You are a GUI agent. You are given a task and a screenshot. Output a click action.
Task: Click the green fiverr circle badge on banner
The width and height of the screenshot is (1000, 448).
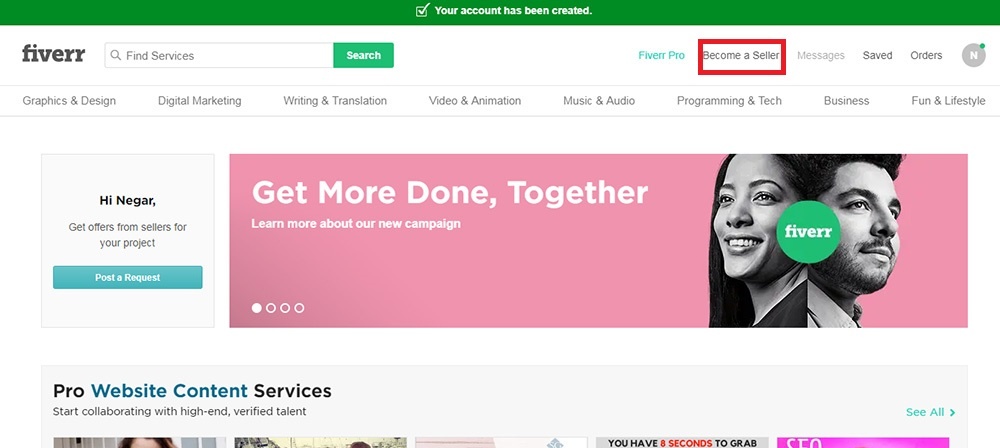808,232
